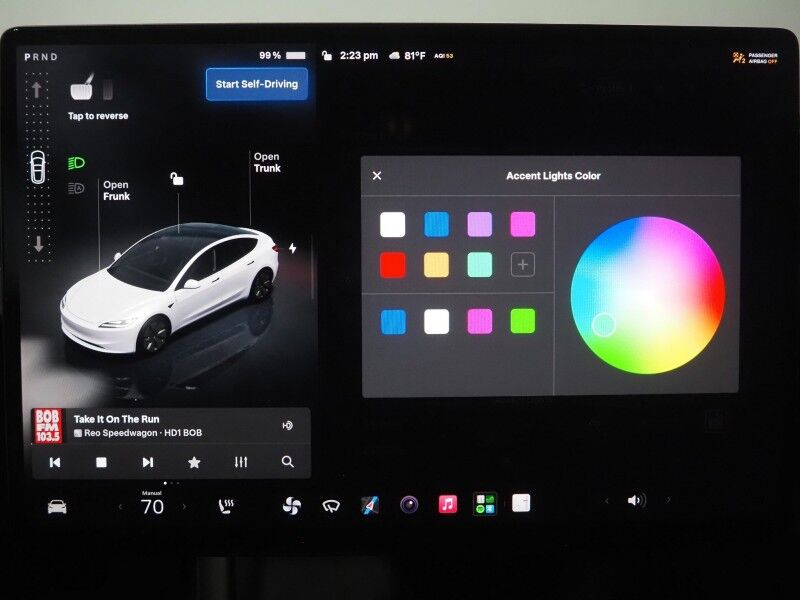Tap the 2:23 pm clock
800x600 pixels.
tap(359, 55)
